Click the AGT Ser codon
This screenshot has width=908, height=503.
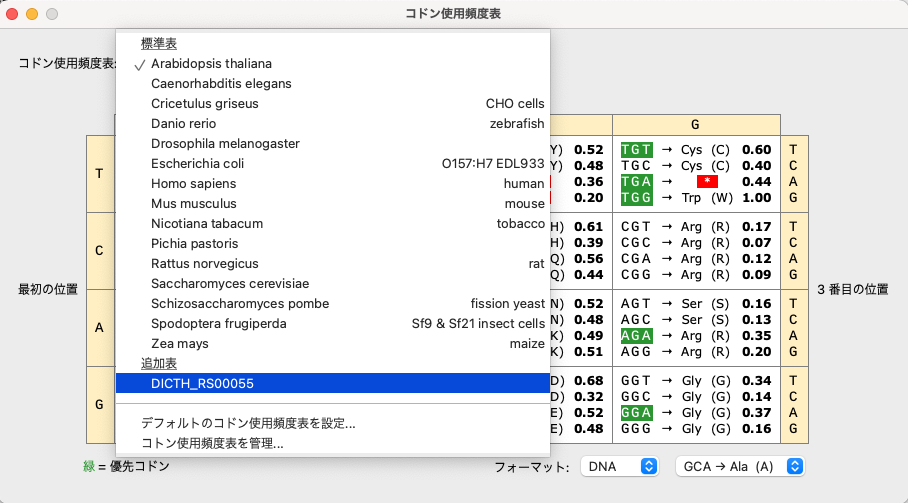click(636, 304)
